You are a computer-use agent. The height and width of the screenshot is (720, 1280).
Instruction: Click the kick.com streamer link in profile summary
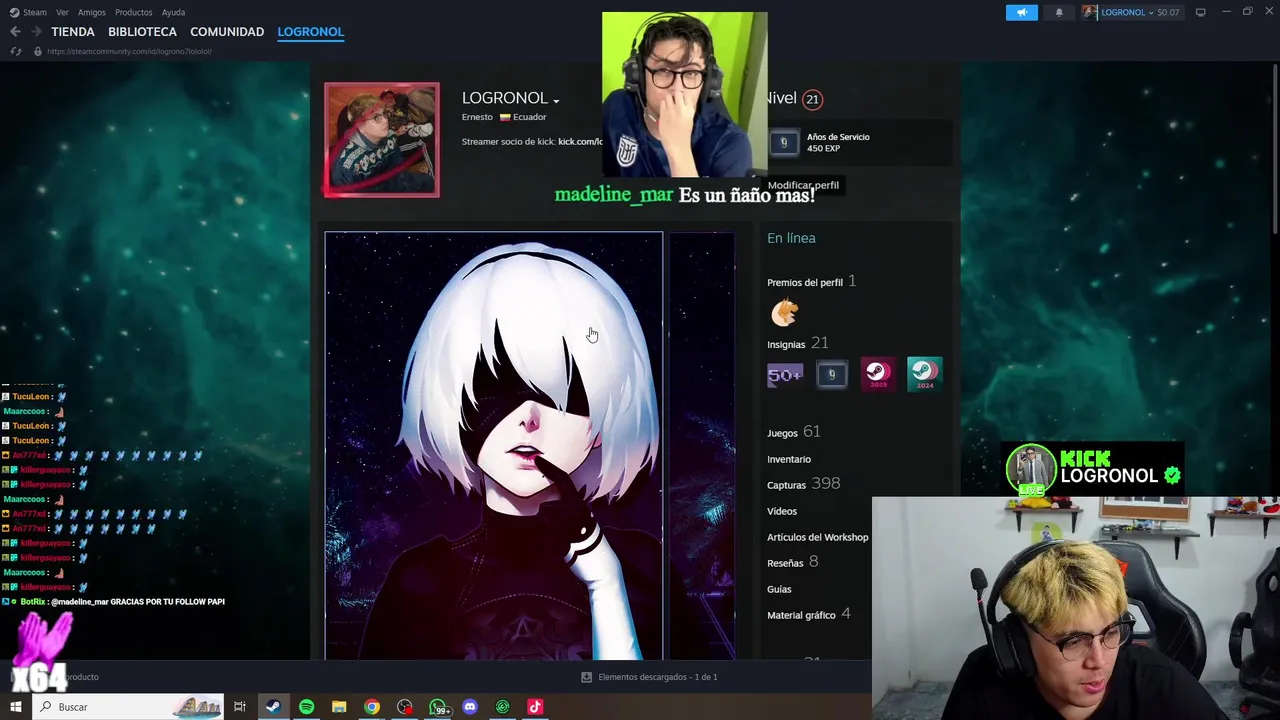point(580,142)
